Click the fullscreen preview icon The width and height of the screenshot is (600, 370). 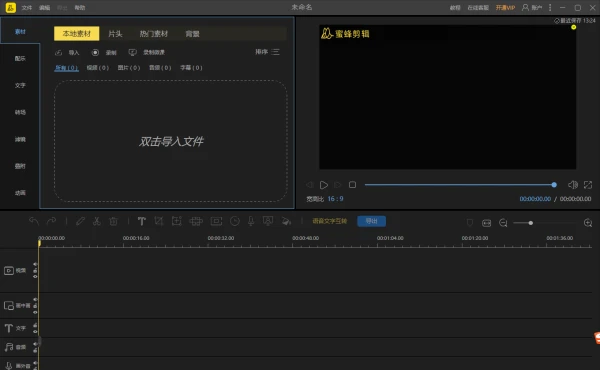coord(588,185)
